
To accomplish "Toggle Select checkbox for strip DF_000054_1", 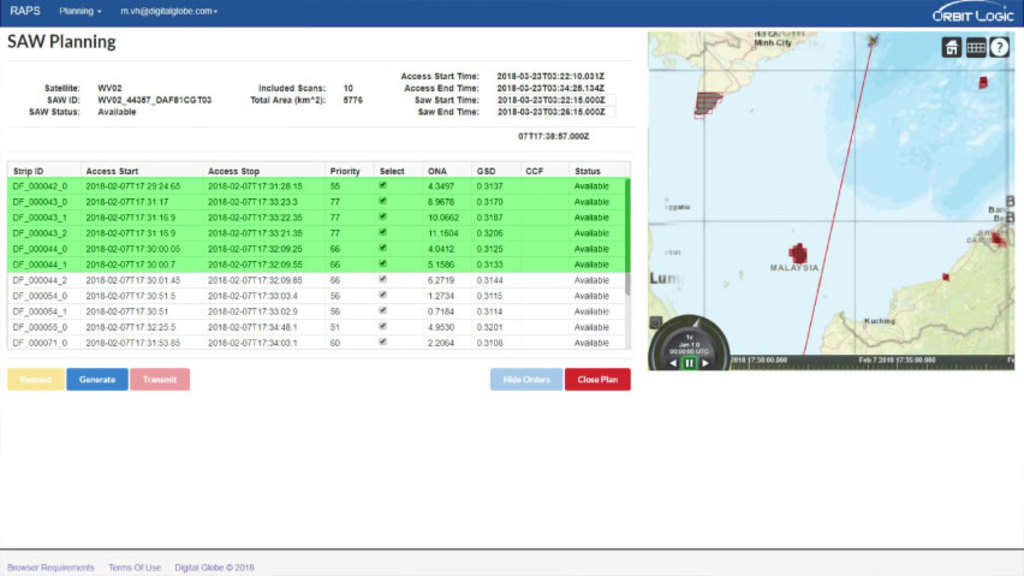I will coord(383,311).
